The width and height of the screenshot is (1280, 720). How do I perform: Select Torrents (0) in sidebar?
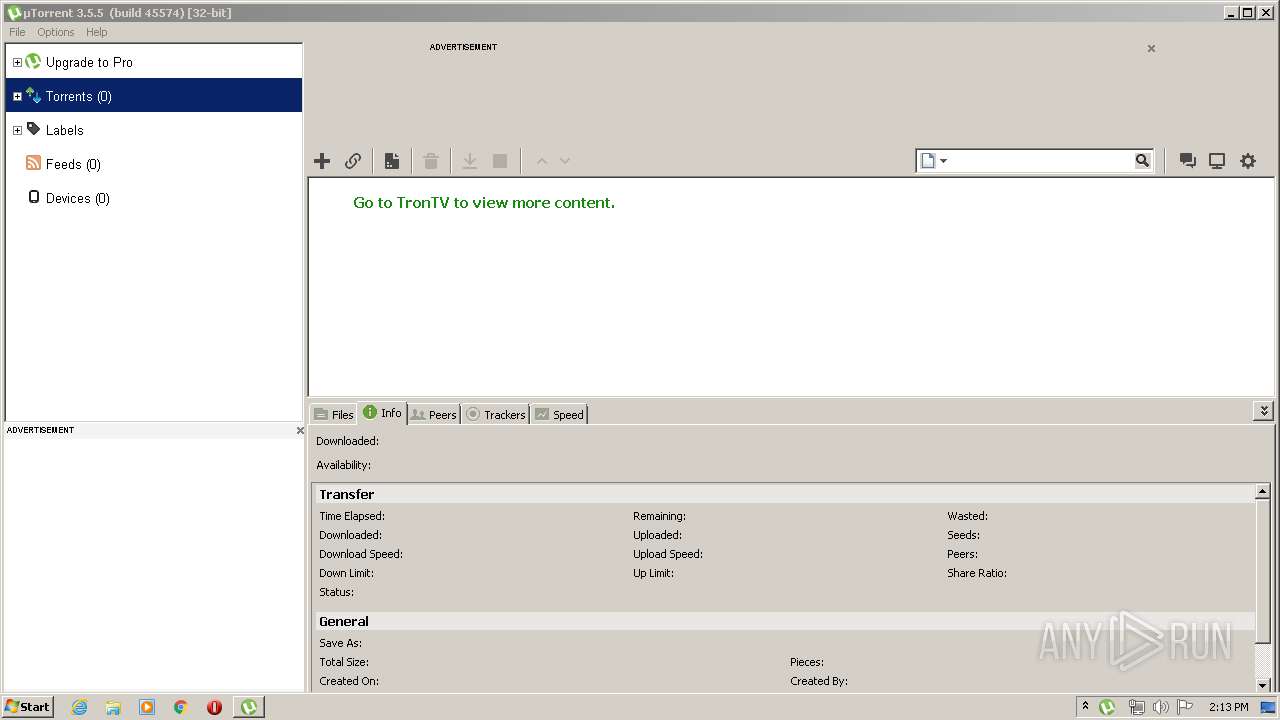point(79,96)
